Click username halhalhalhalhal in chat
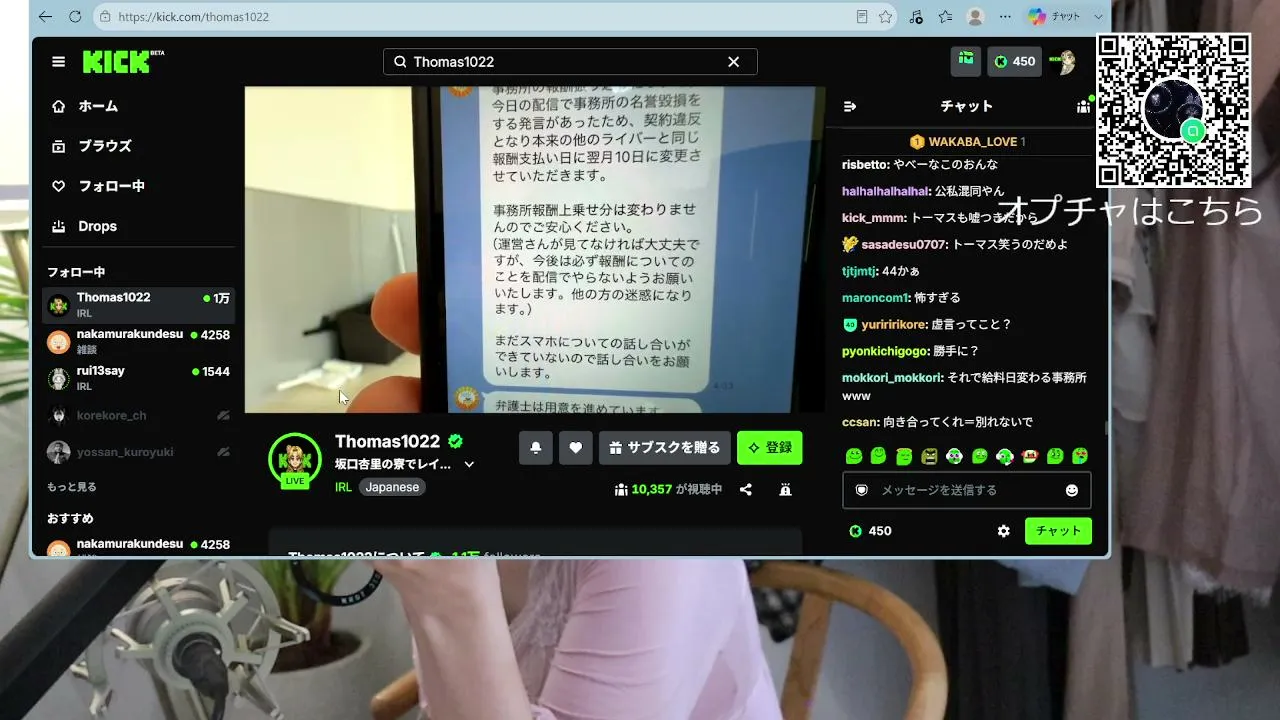This screenshot has width=1280, height=720. (885, 191)
